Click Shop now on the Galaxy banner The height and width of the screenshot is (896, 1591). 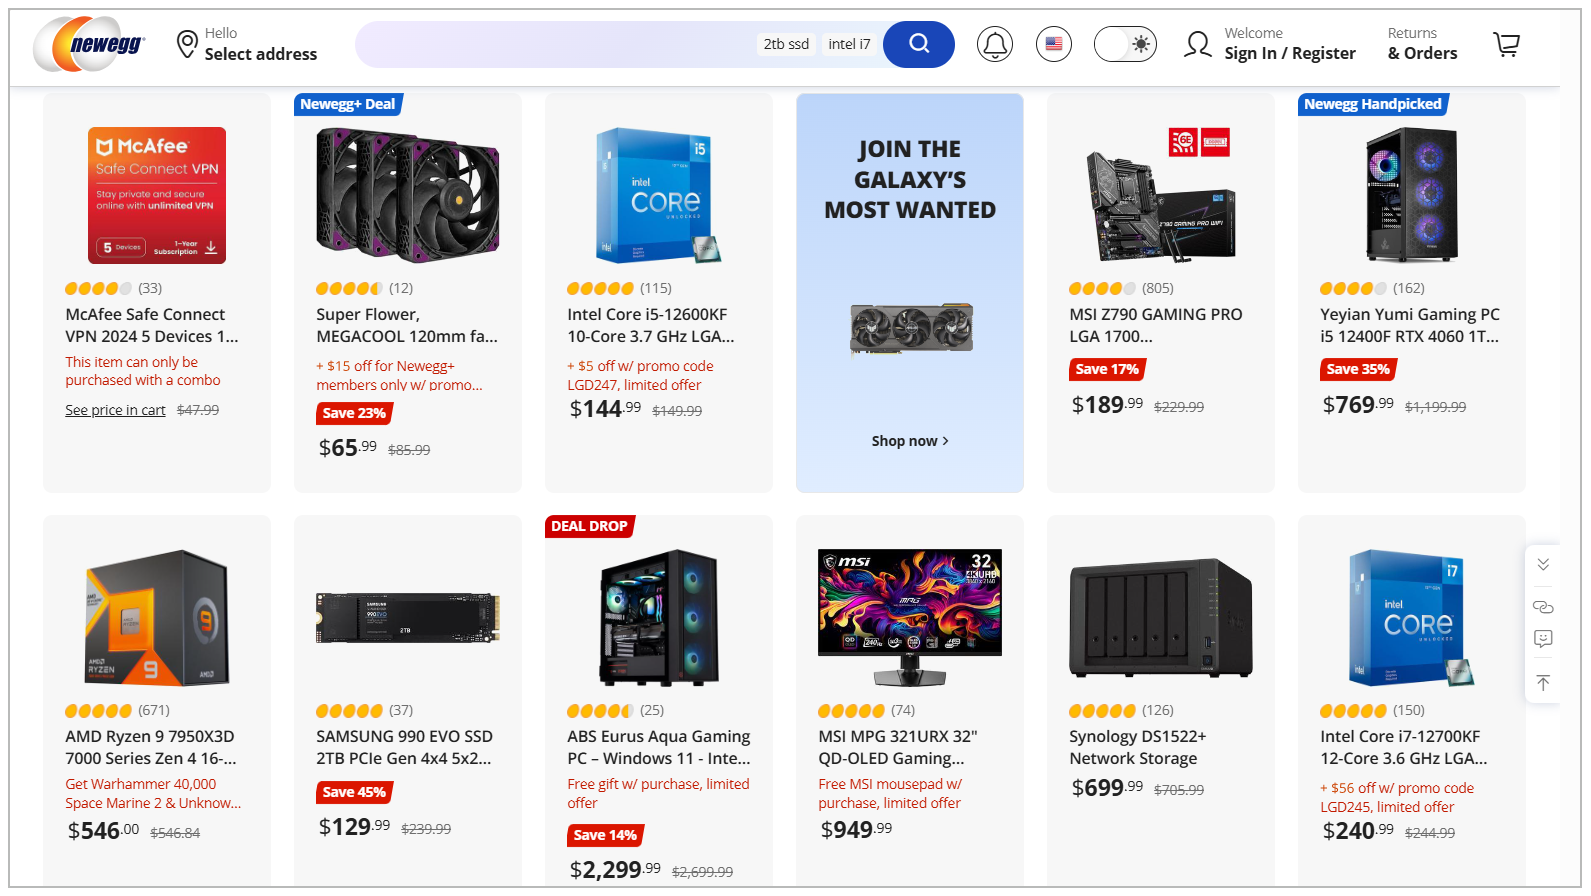pos(909,440)
